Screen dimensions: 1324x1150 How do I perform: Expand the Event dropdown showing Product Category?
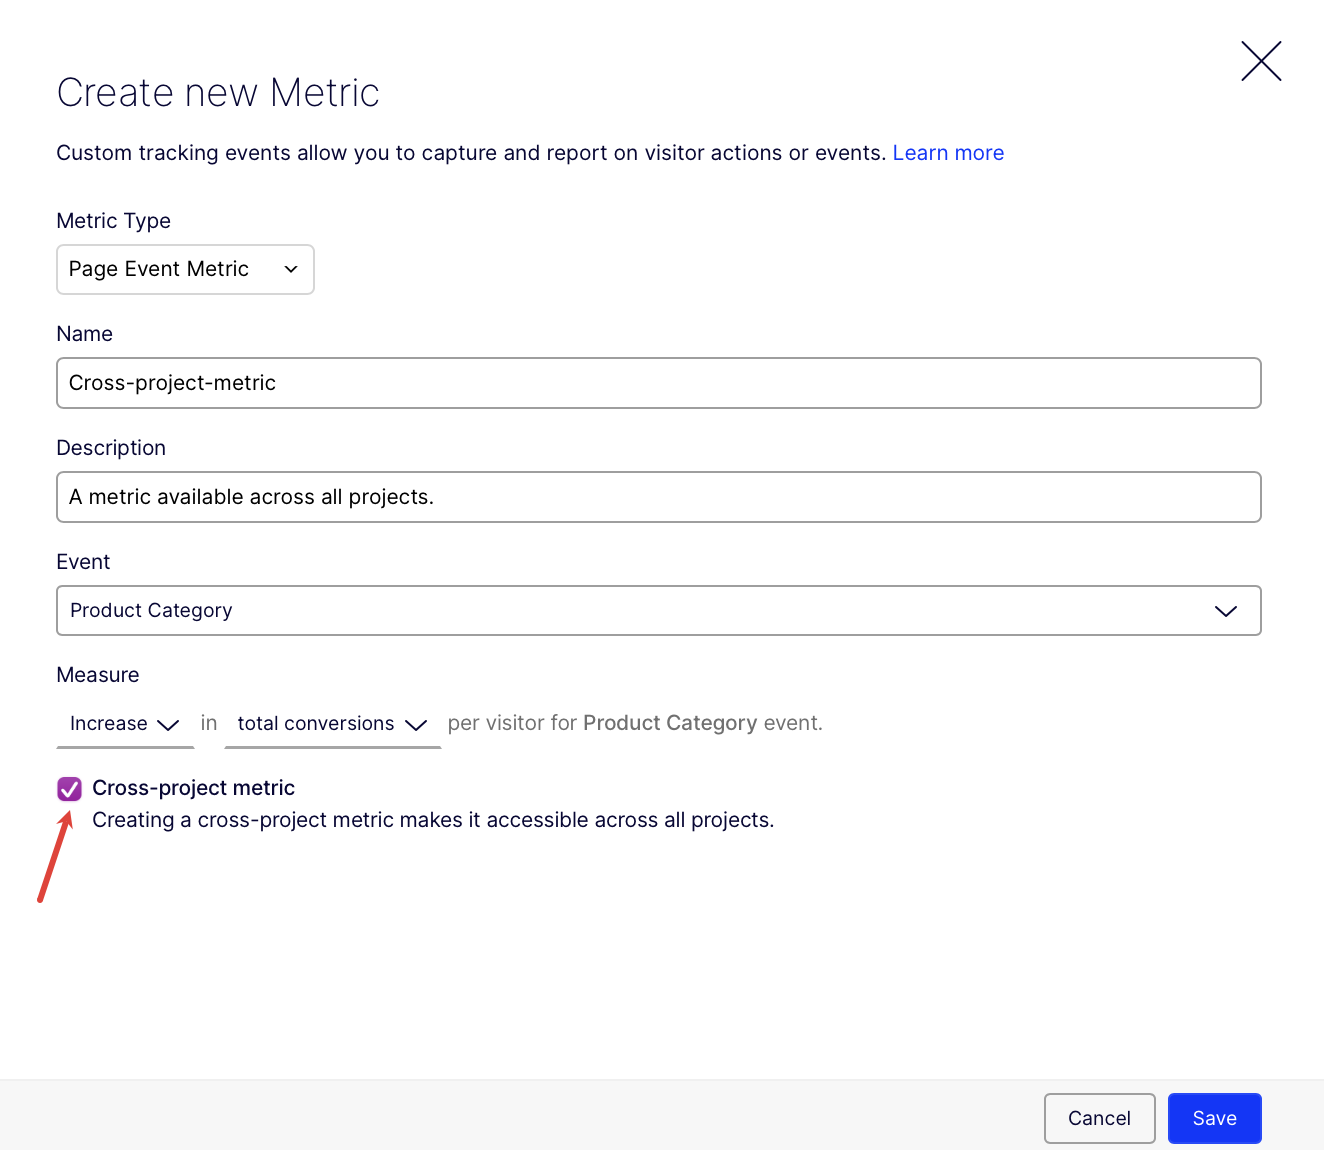click(x=658, y=610)
